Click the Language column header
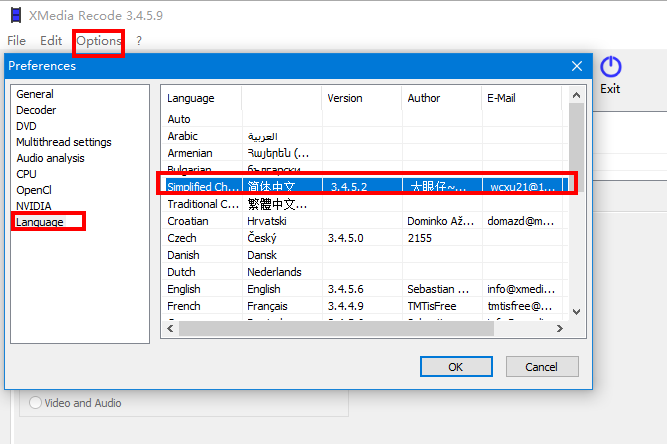Screen dimensions: 667x444 pyautogui.click(x=201, y=98)
